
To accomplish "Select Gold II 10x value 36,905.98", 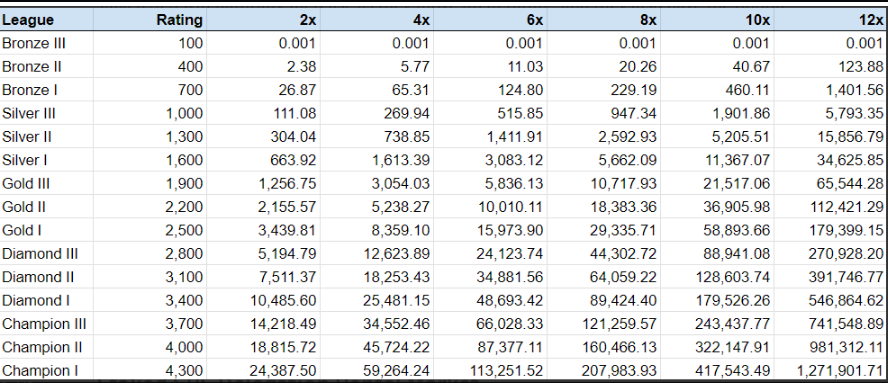I will point(717,207).
